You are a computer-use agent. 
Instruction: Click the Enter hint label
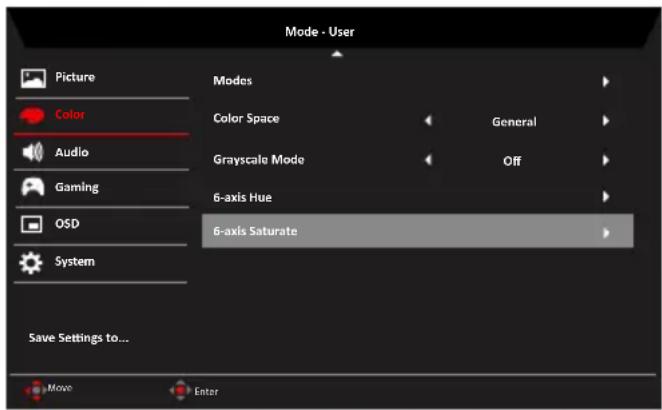(x=206, y=391)
